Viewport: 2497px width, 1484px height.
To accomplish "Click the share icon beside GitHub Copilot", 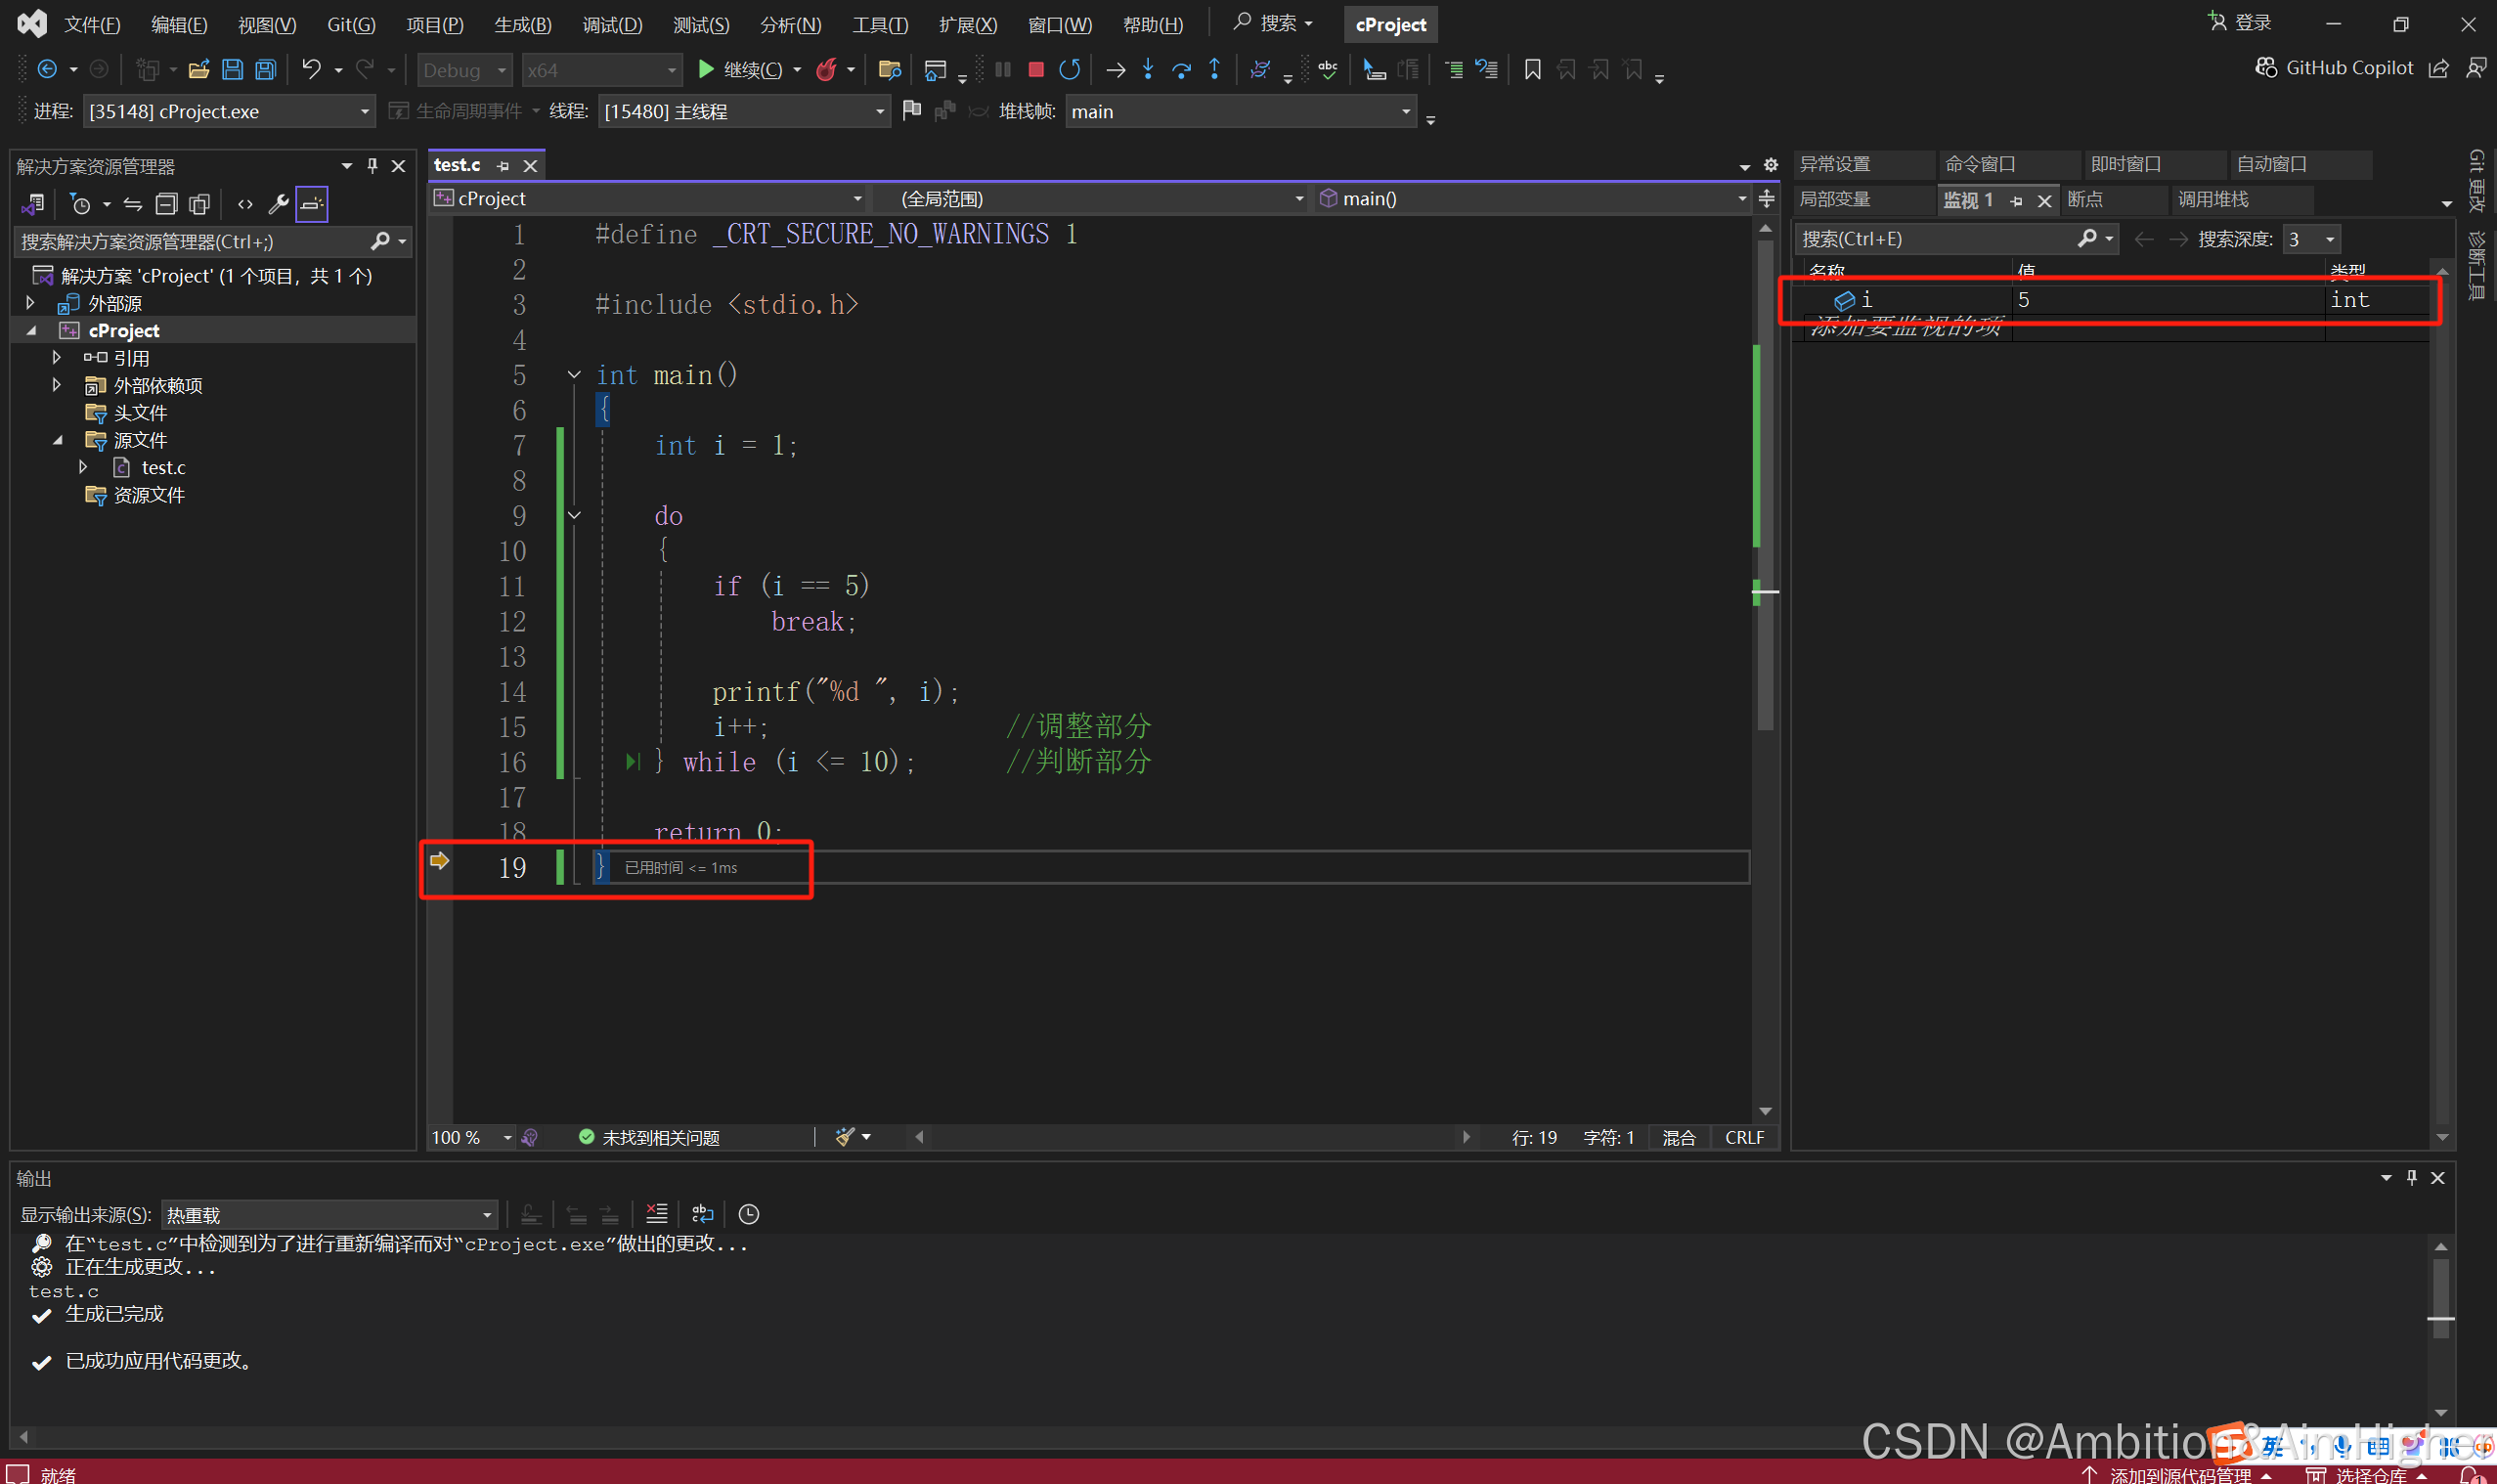I will [x=2439, y=68].
